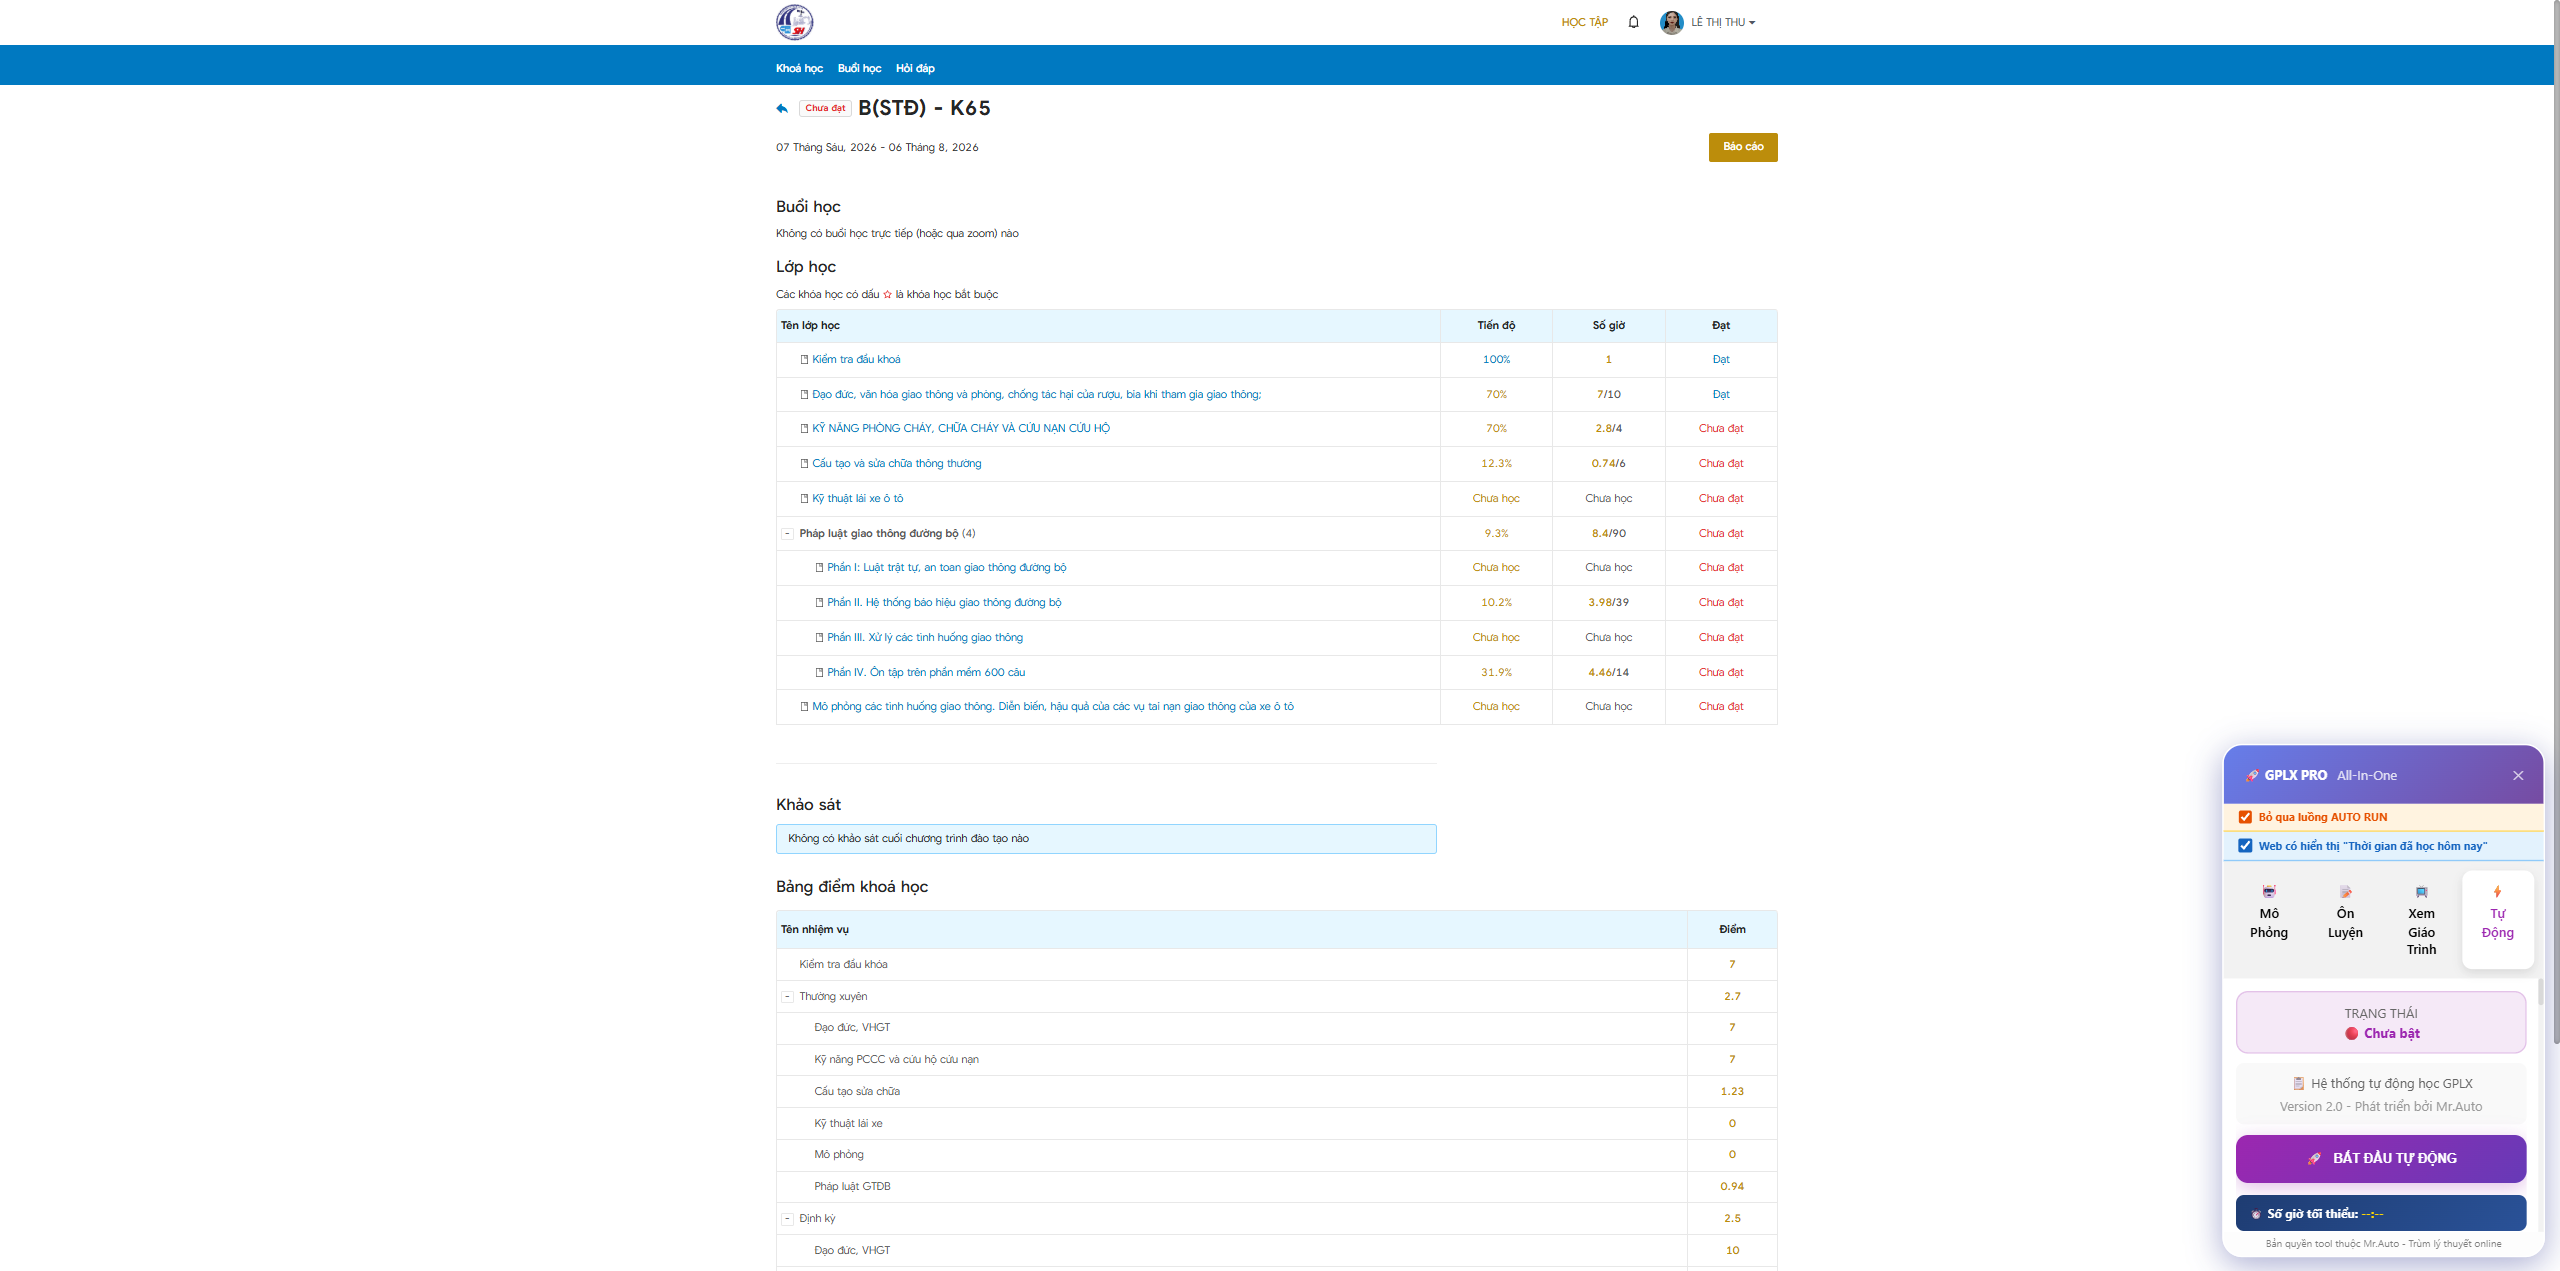Viewport: 2560px width, 1271px height.
Task: Open KỸ NĂNG PHÒNG CHÁY, CHỮA CHÁY class
Action: point(961,428)
